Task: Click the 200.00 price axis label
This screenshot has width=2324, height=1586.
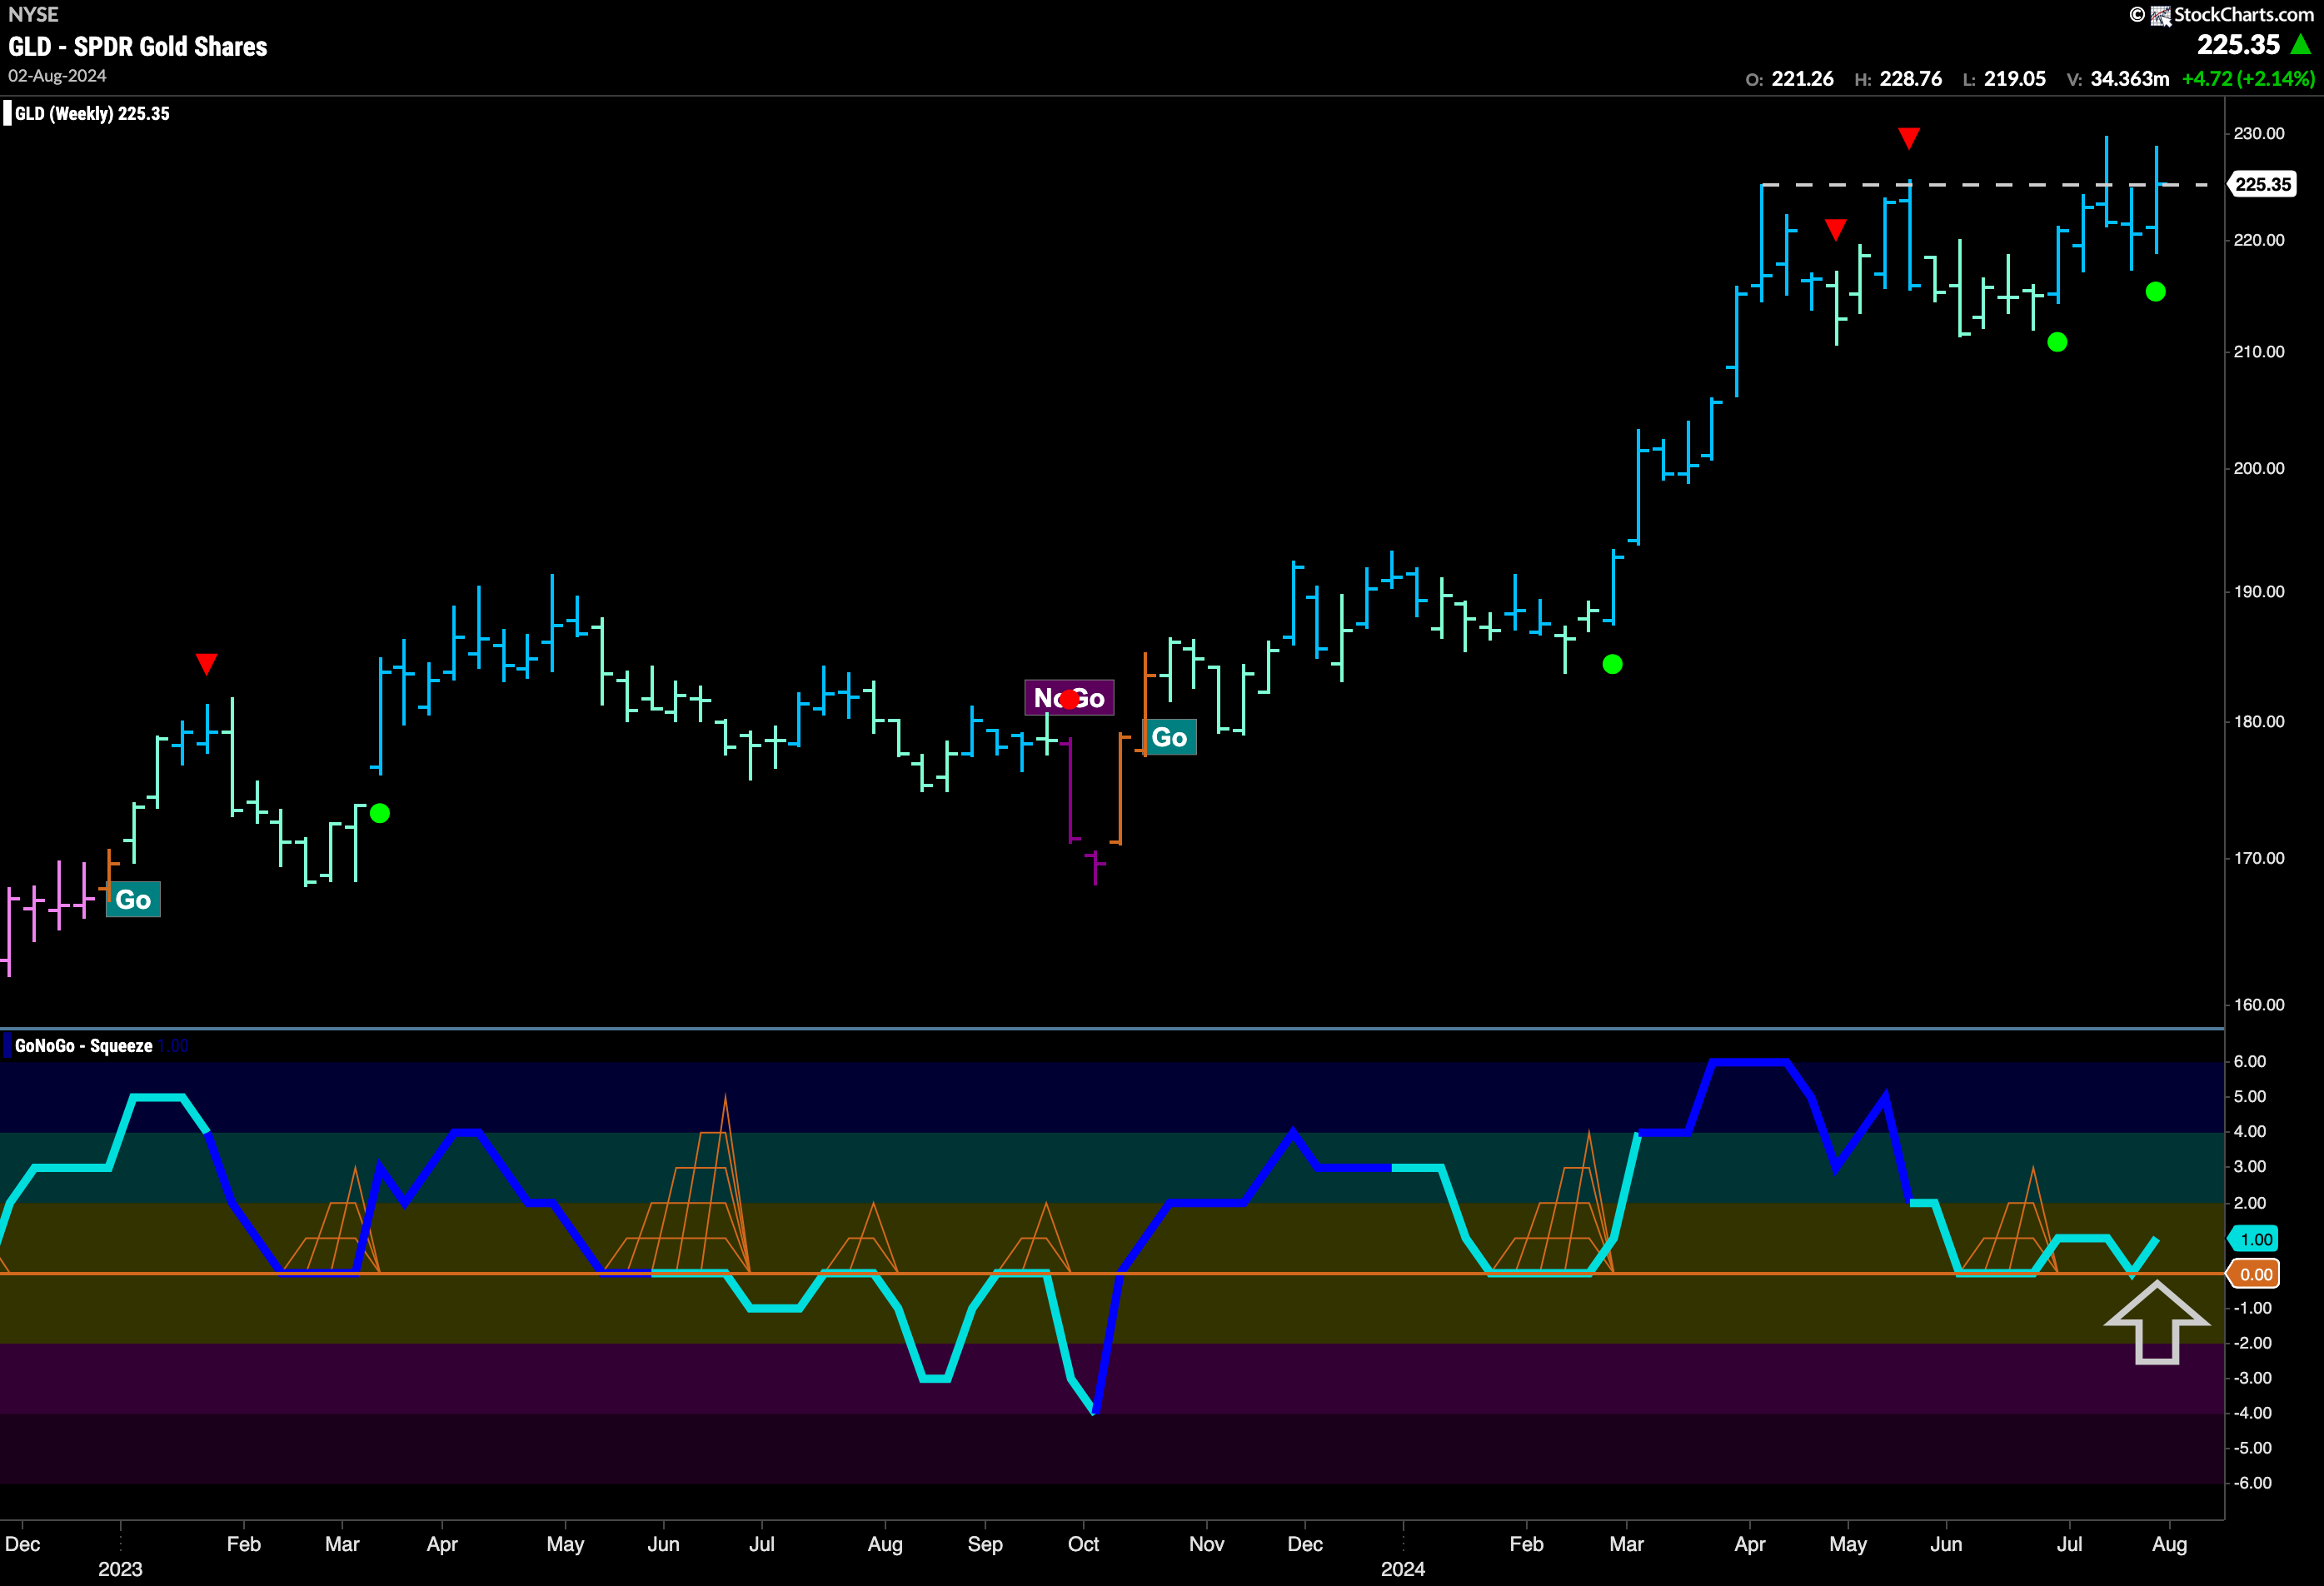Action: tap(2259, 468)
